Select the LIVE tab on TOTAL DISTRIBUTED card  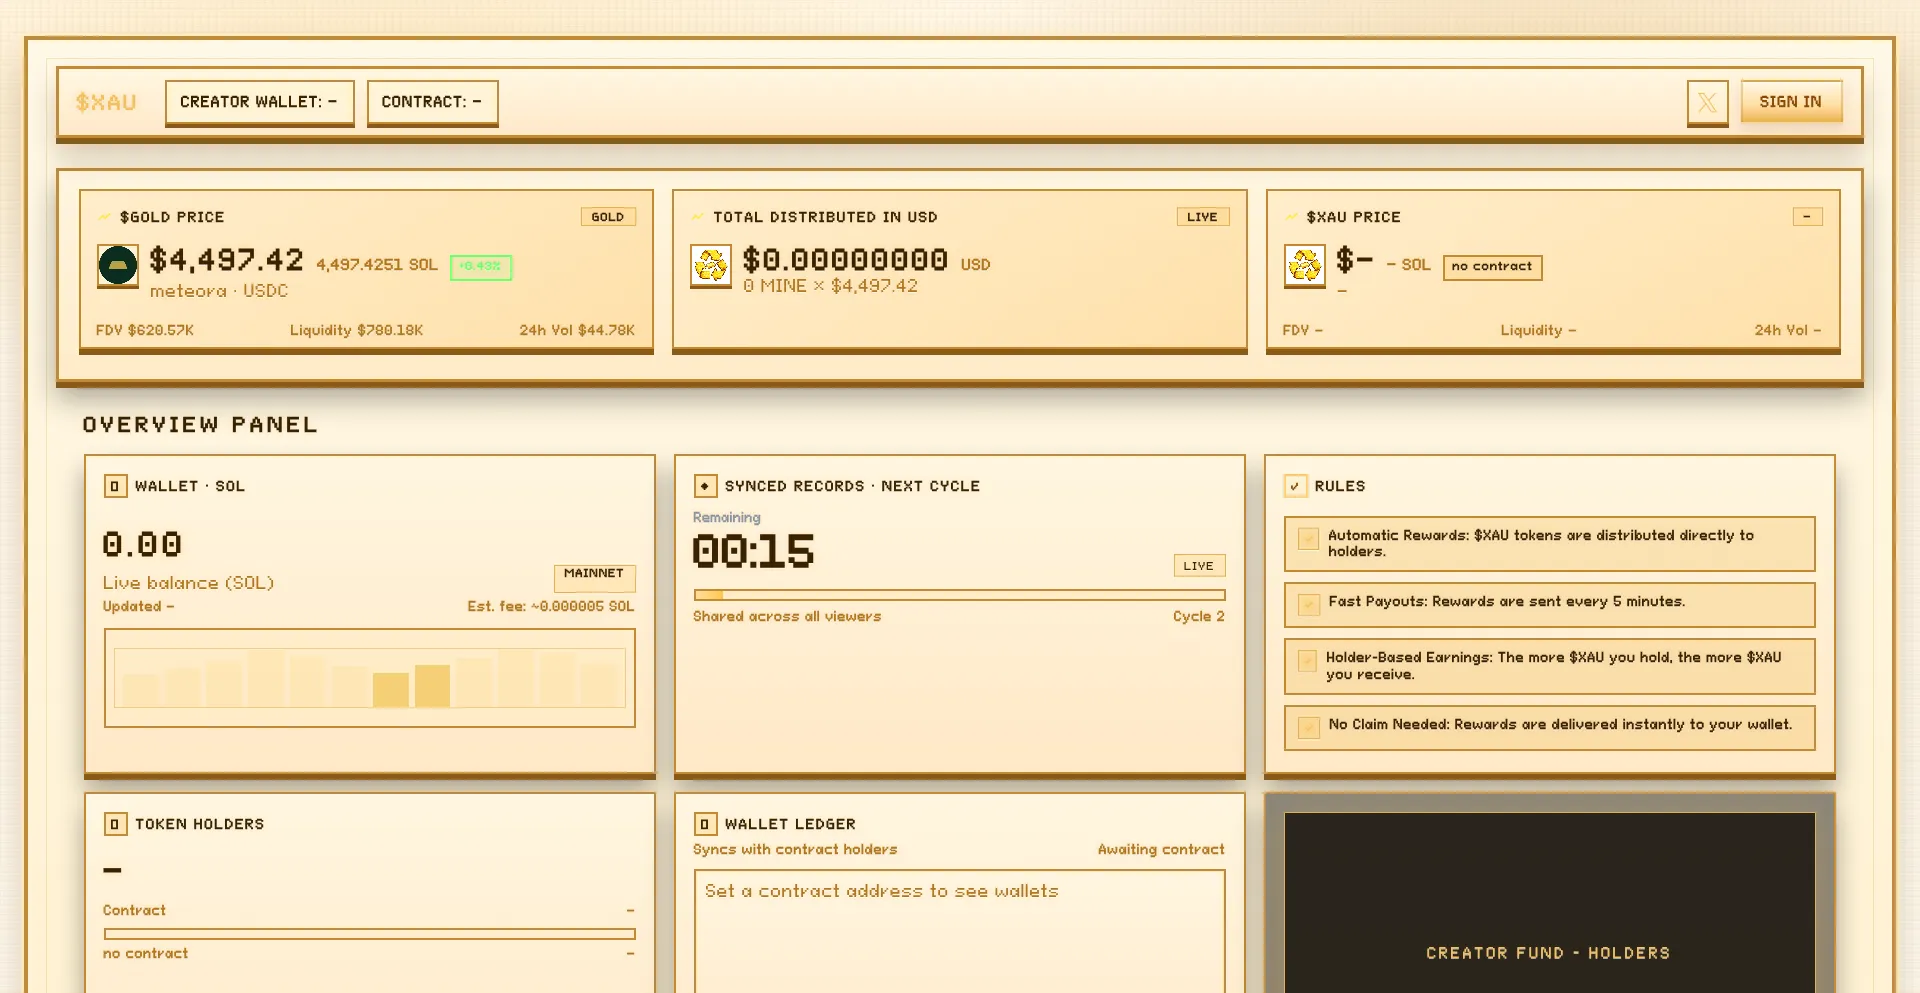1202,216
